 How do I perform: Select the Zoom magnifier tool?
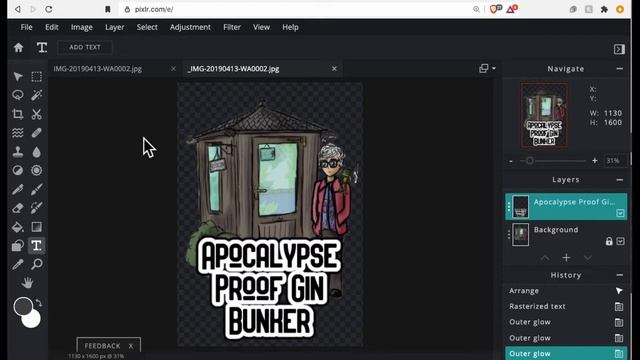coord(37,264)
